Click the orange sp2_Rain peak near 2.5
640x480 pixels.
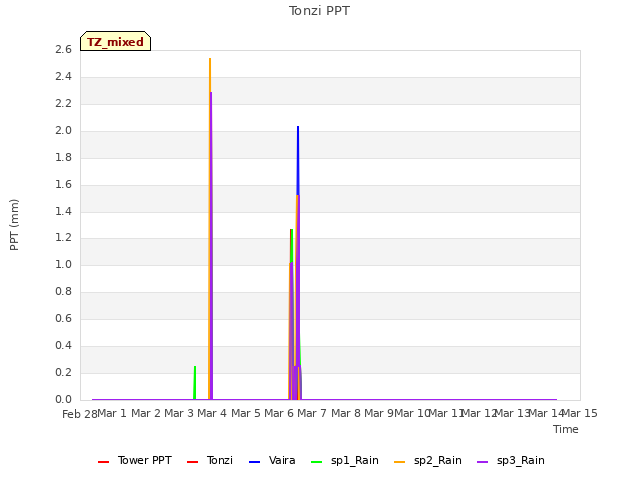(x=210, y=59)
